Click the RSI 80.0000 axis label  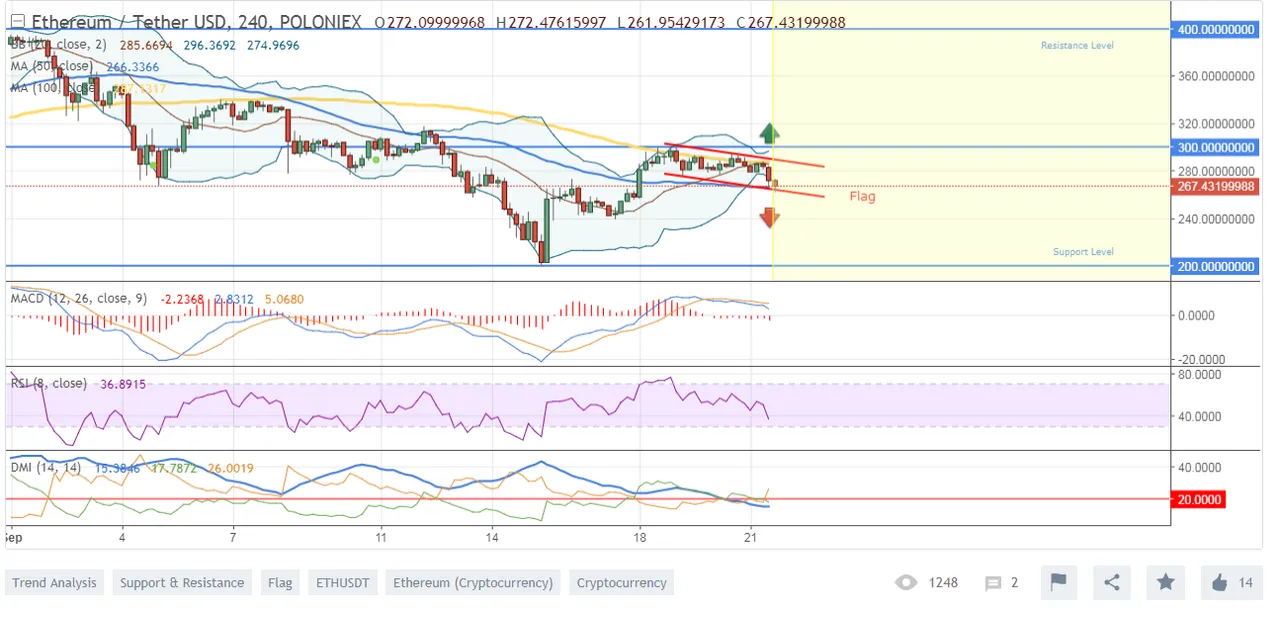[1200, 374]
